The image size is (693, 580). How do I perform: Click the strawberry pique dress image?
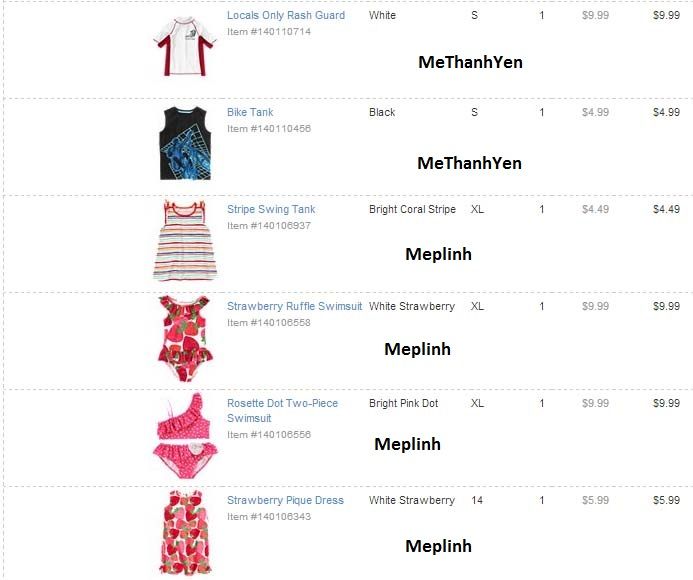(185, 532)
